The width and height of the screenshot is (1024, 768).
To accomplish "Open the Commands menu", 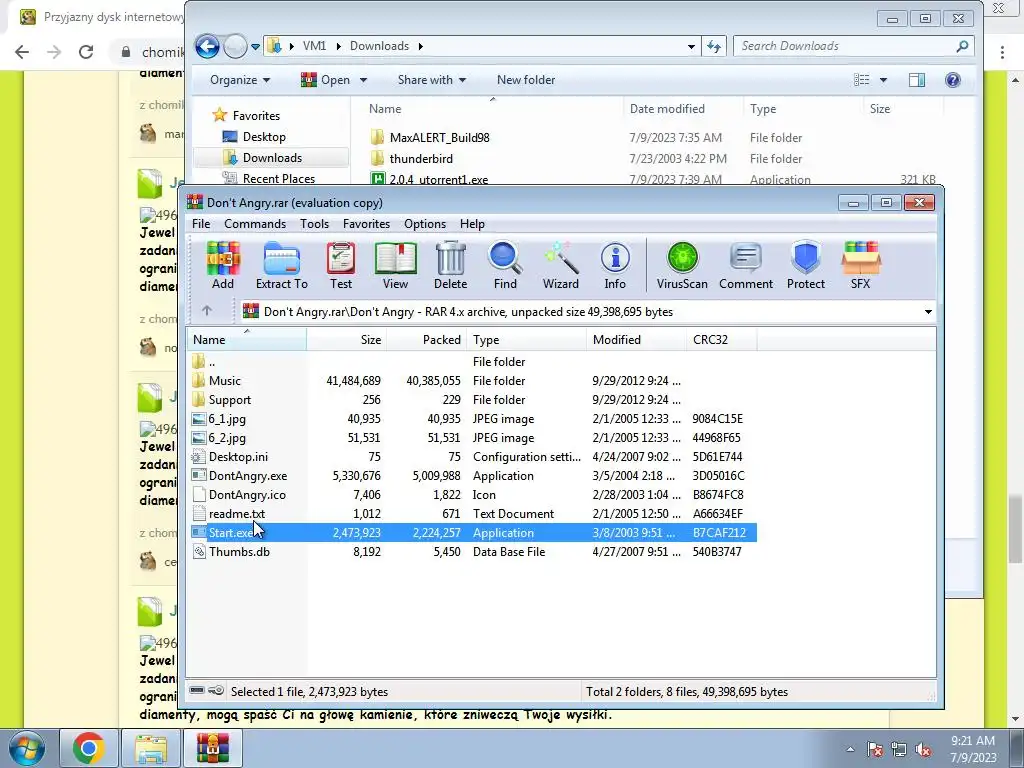I will pos(255,224).
